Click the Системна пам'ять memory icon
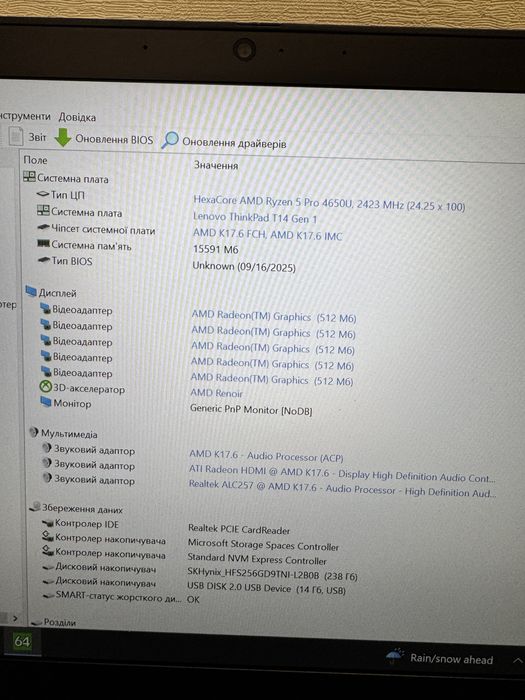This screenshot has height=700, width=525. (44, 244)
